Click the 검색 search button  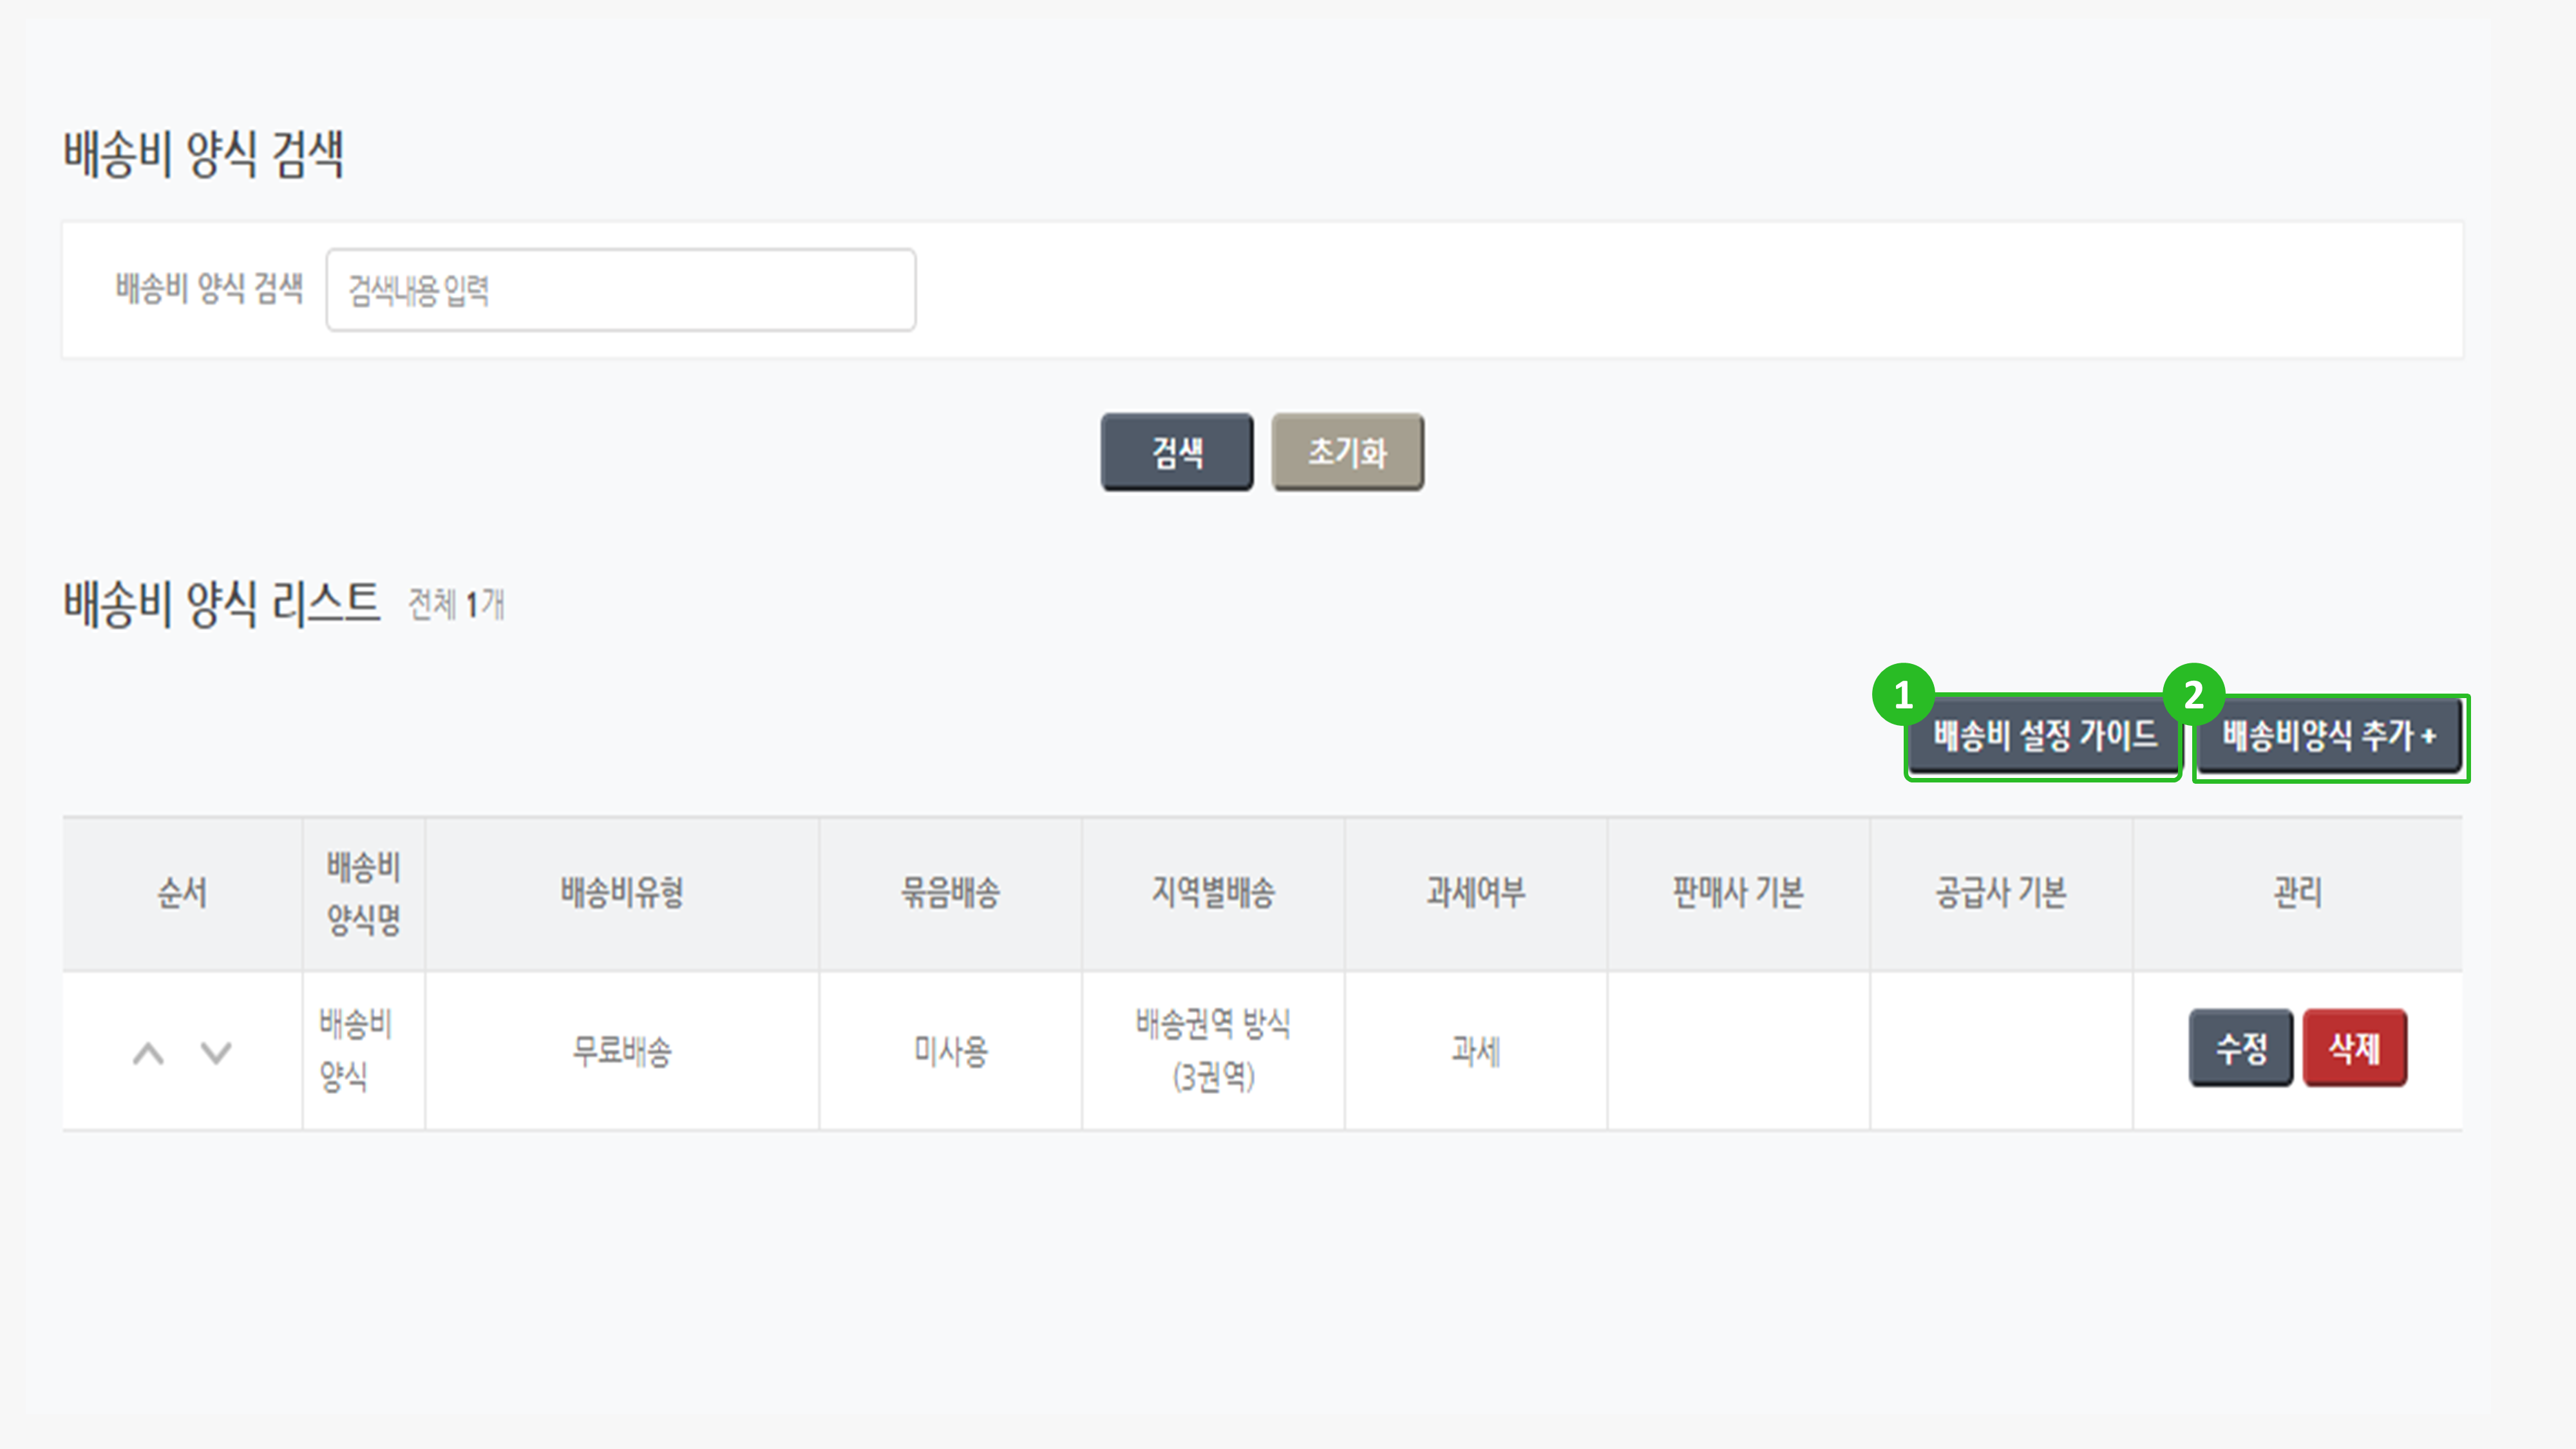(x=1176, y=452)
